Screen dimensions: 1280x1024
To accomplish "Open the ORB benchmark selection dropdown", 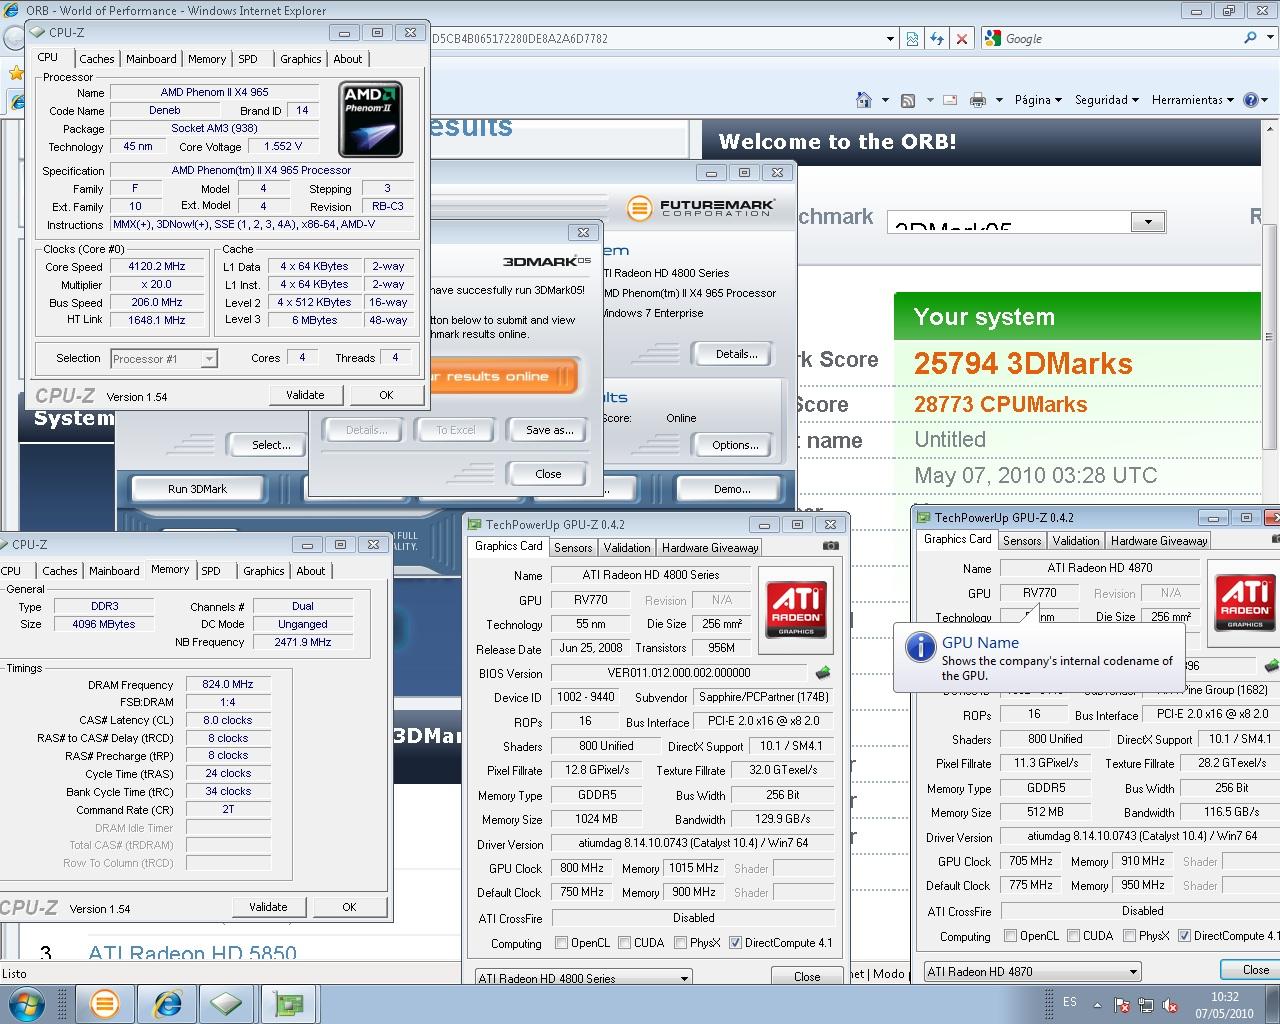I will [x=1147, y=222].
